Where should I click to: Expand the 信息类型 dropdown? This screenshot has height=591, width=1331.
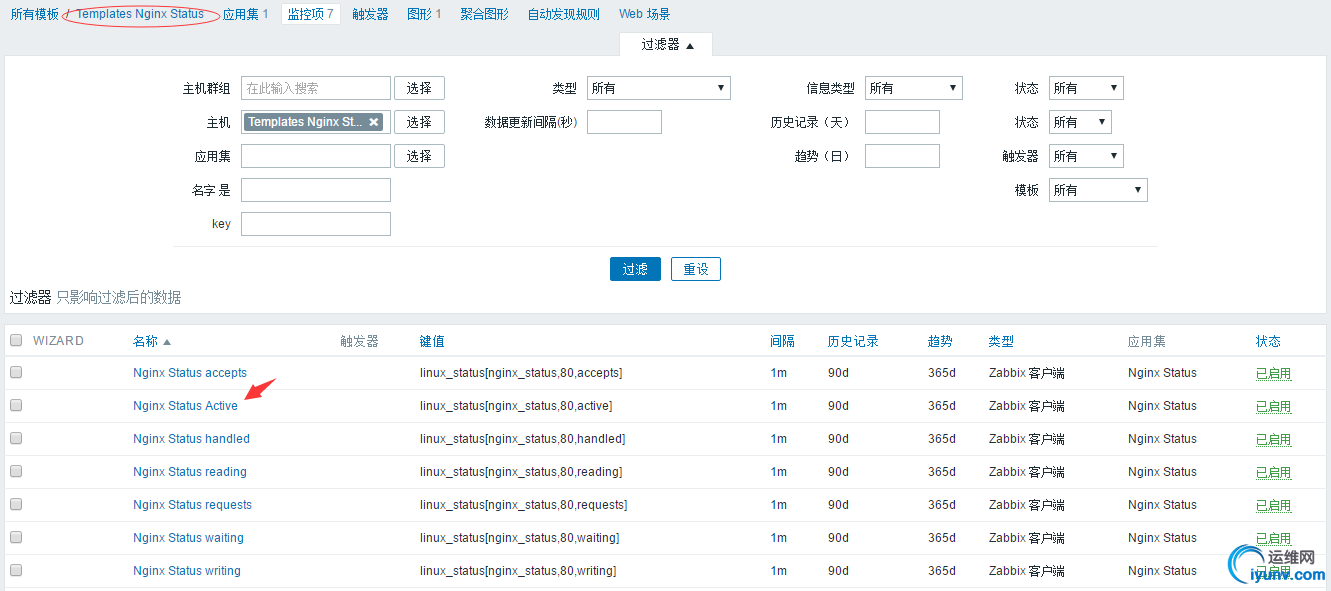[x=912, y=88]
